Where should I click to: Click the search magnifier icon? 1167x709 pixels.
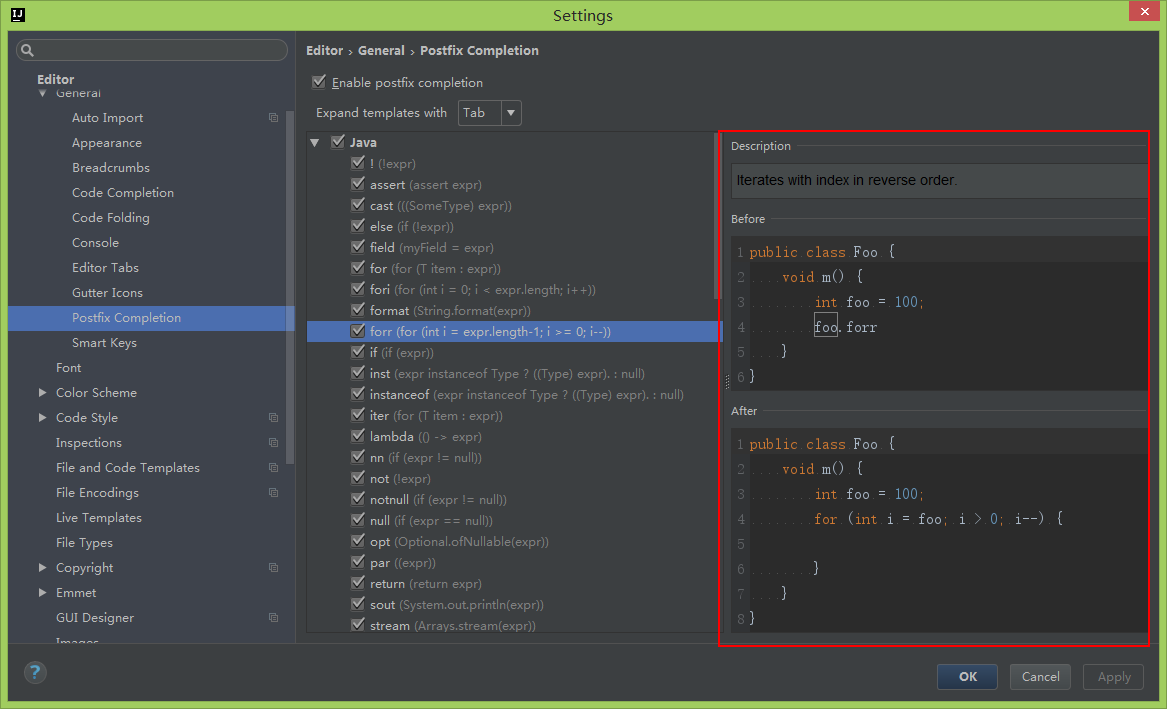28,50
